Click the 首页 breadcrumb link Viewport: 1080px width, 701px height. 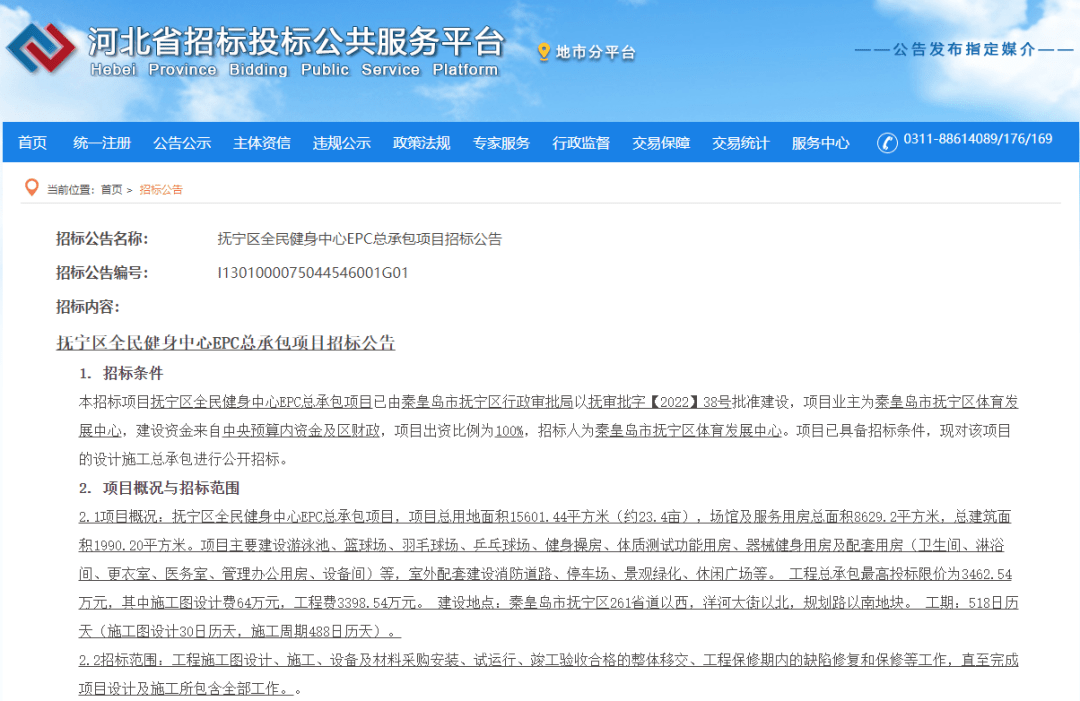coord(112,190)
